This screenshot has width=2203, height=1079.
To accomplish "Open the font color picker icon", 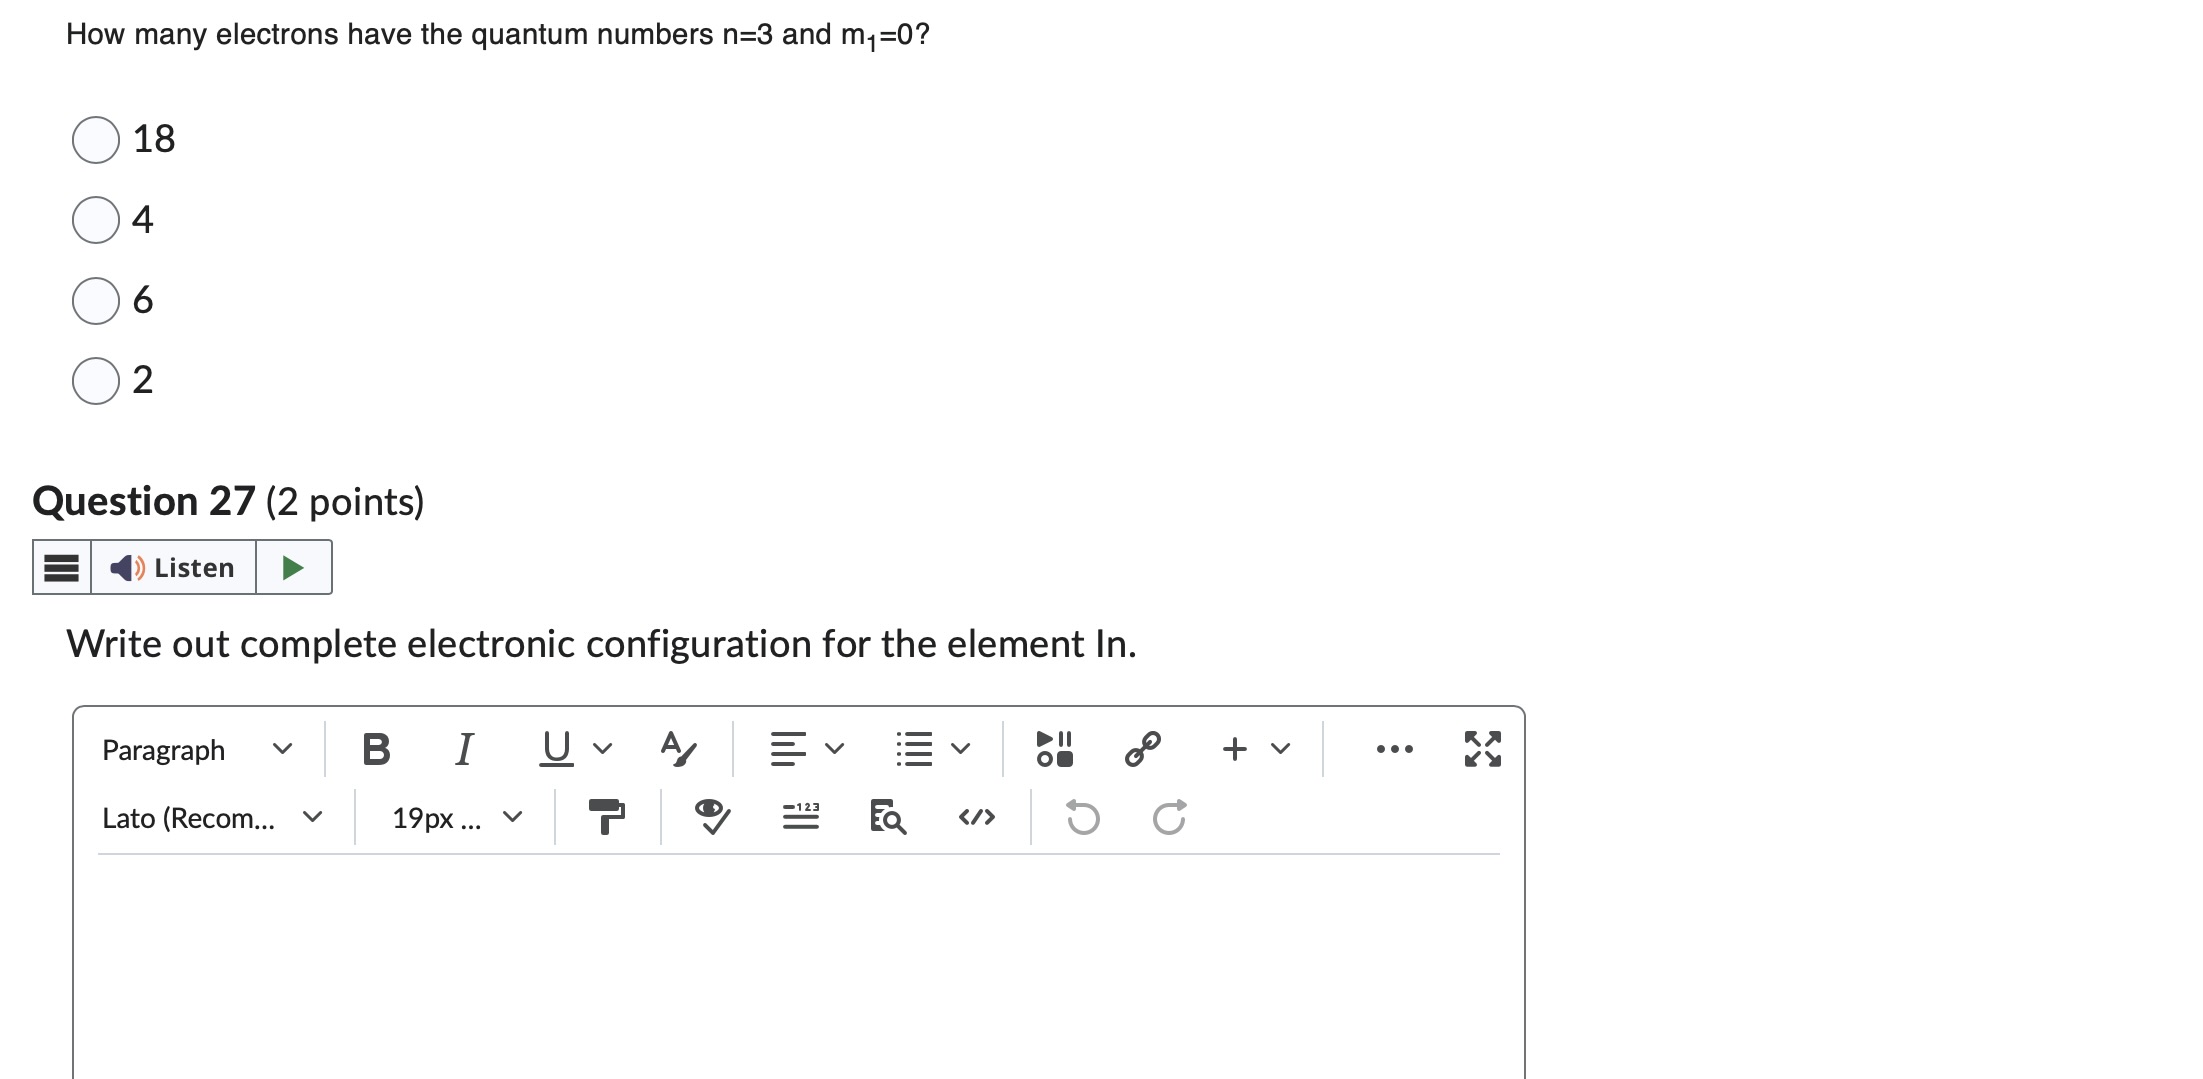I will pos(674,748).
